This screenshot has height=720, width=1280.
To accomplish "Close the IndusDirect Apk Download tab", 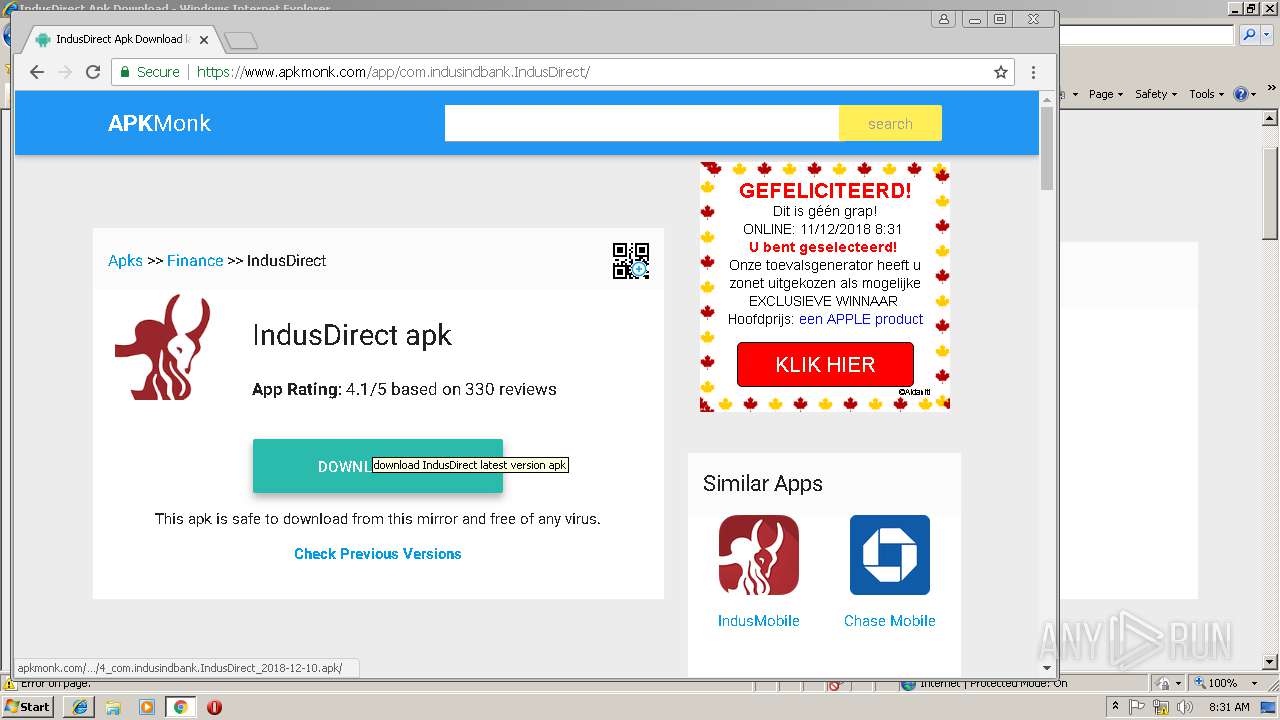I will tap(204, 40).
